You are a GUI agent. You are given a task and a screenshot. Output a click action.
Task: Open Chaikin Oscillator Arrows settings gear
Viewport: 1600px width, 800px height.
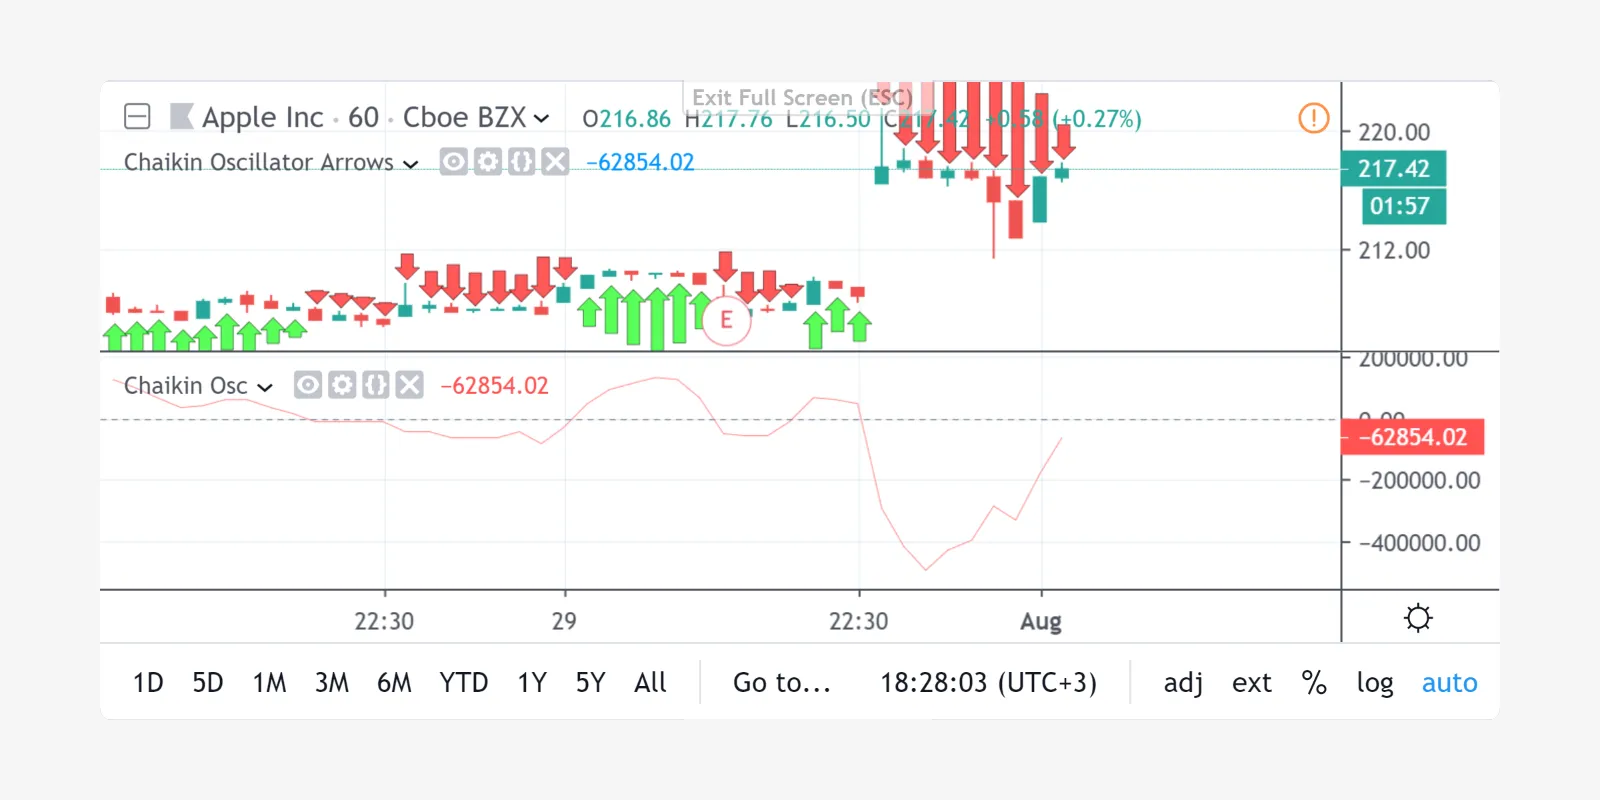click(x=488, y=162)
